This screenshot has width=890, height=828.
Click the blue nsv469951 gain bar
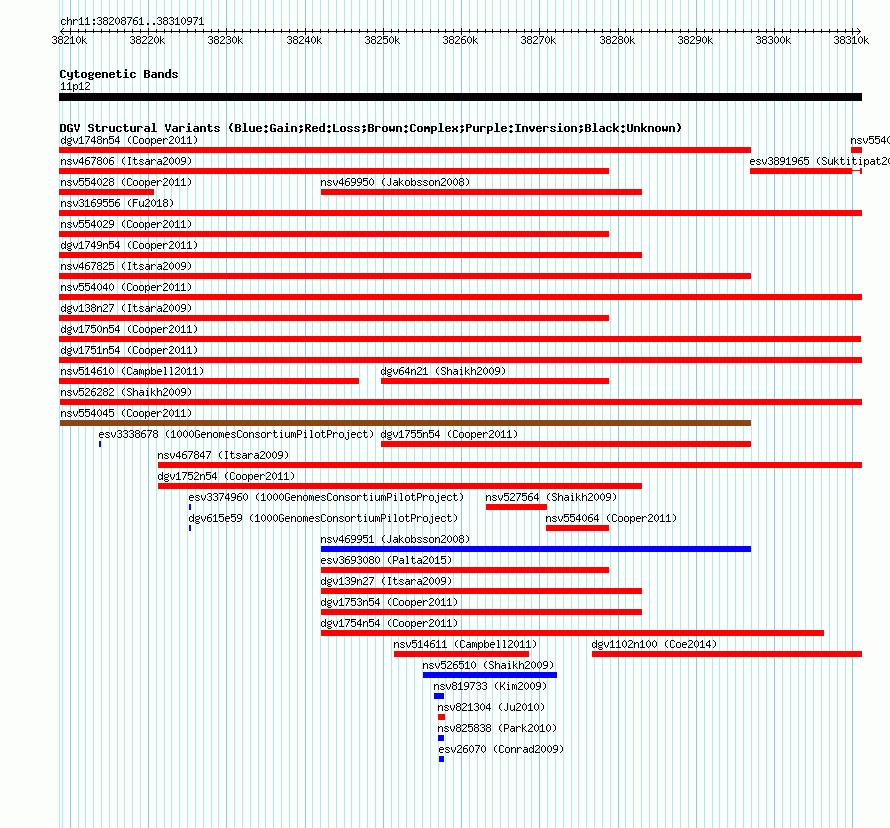tap(536, 549)
